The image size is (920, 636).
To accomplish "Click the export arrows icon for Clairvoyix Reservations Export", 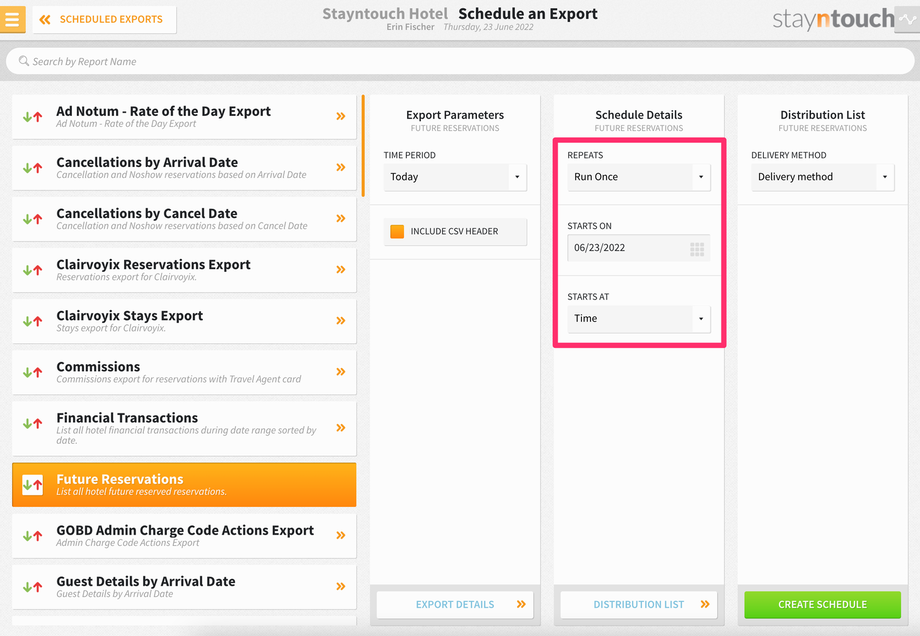I will pyautogui.click(x=33, y=270).
